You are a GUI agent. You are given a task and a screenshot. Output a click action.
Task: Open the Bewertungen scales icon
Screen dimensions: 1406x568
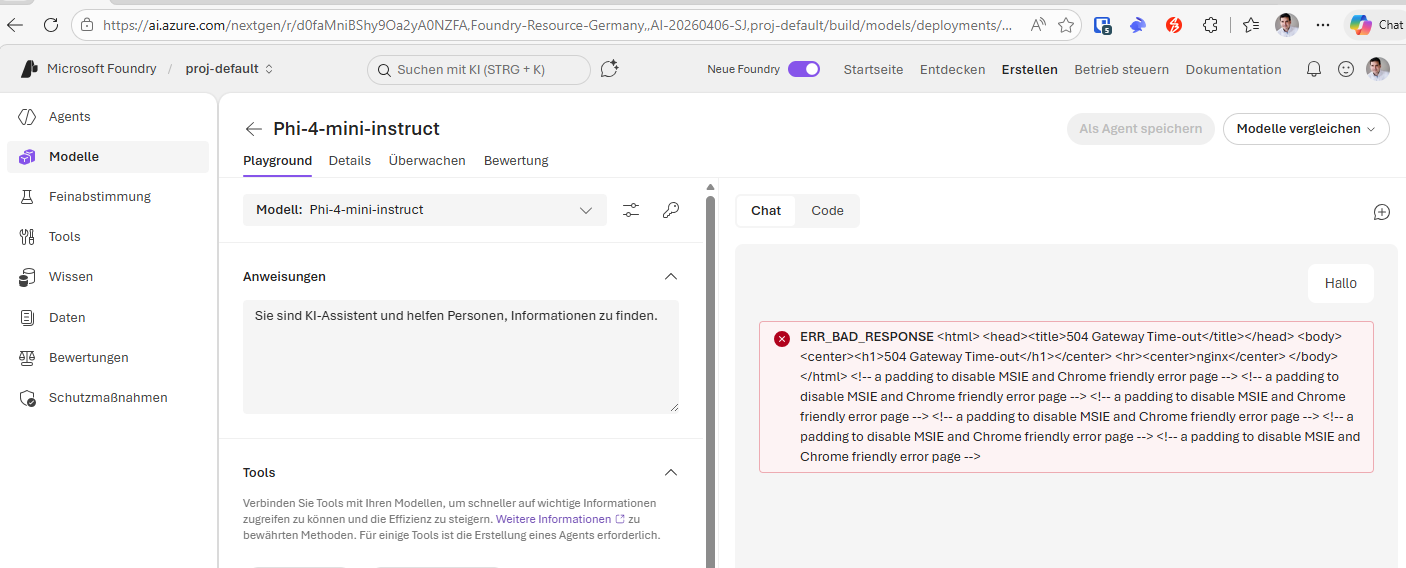click(x=27, y=357)
